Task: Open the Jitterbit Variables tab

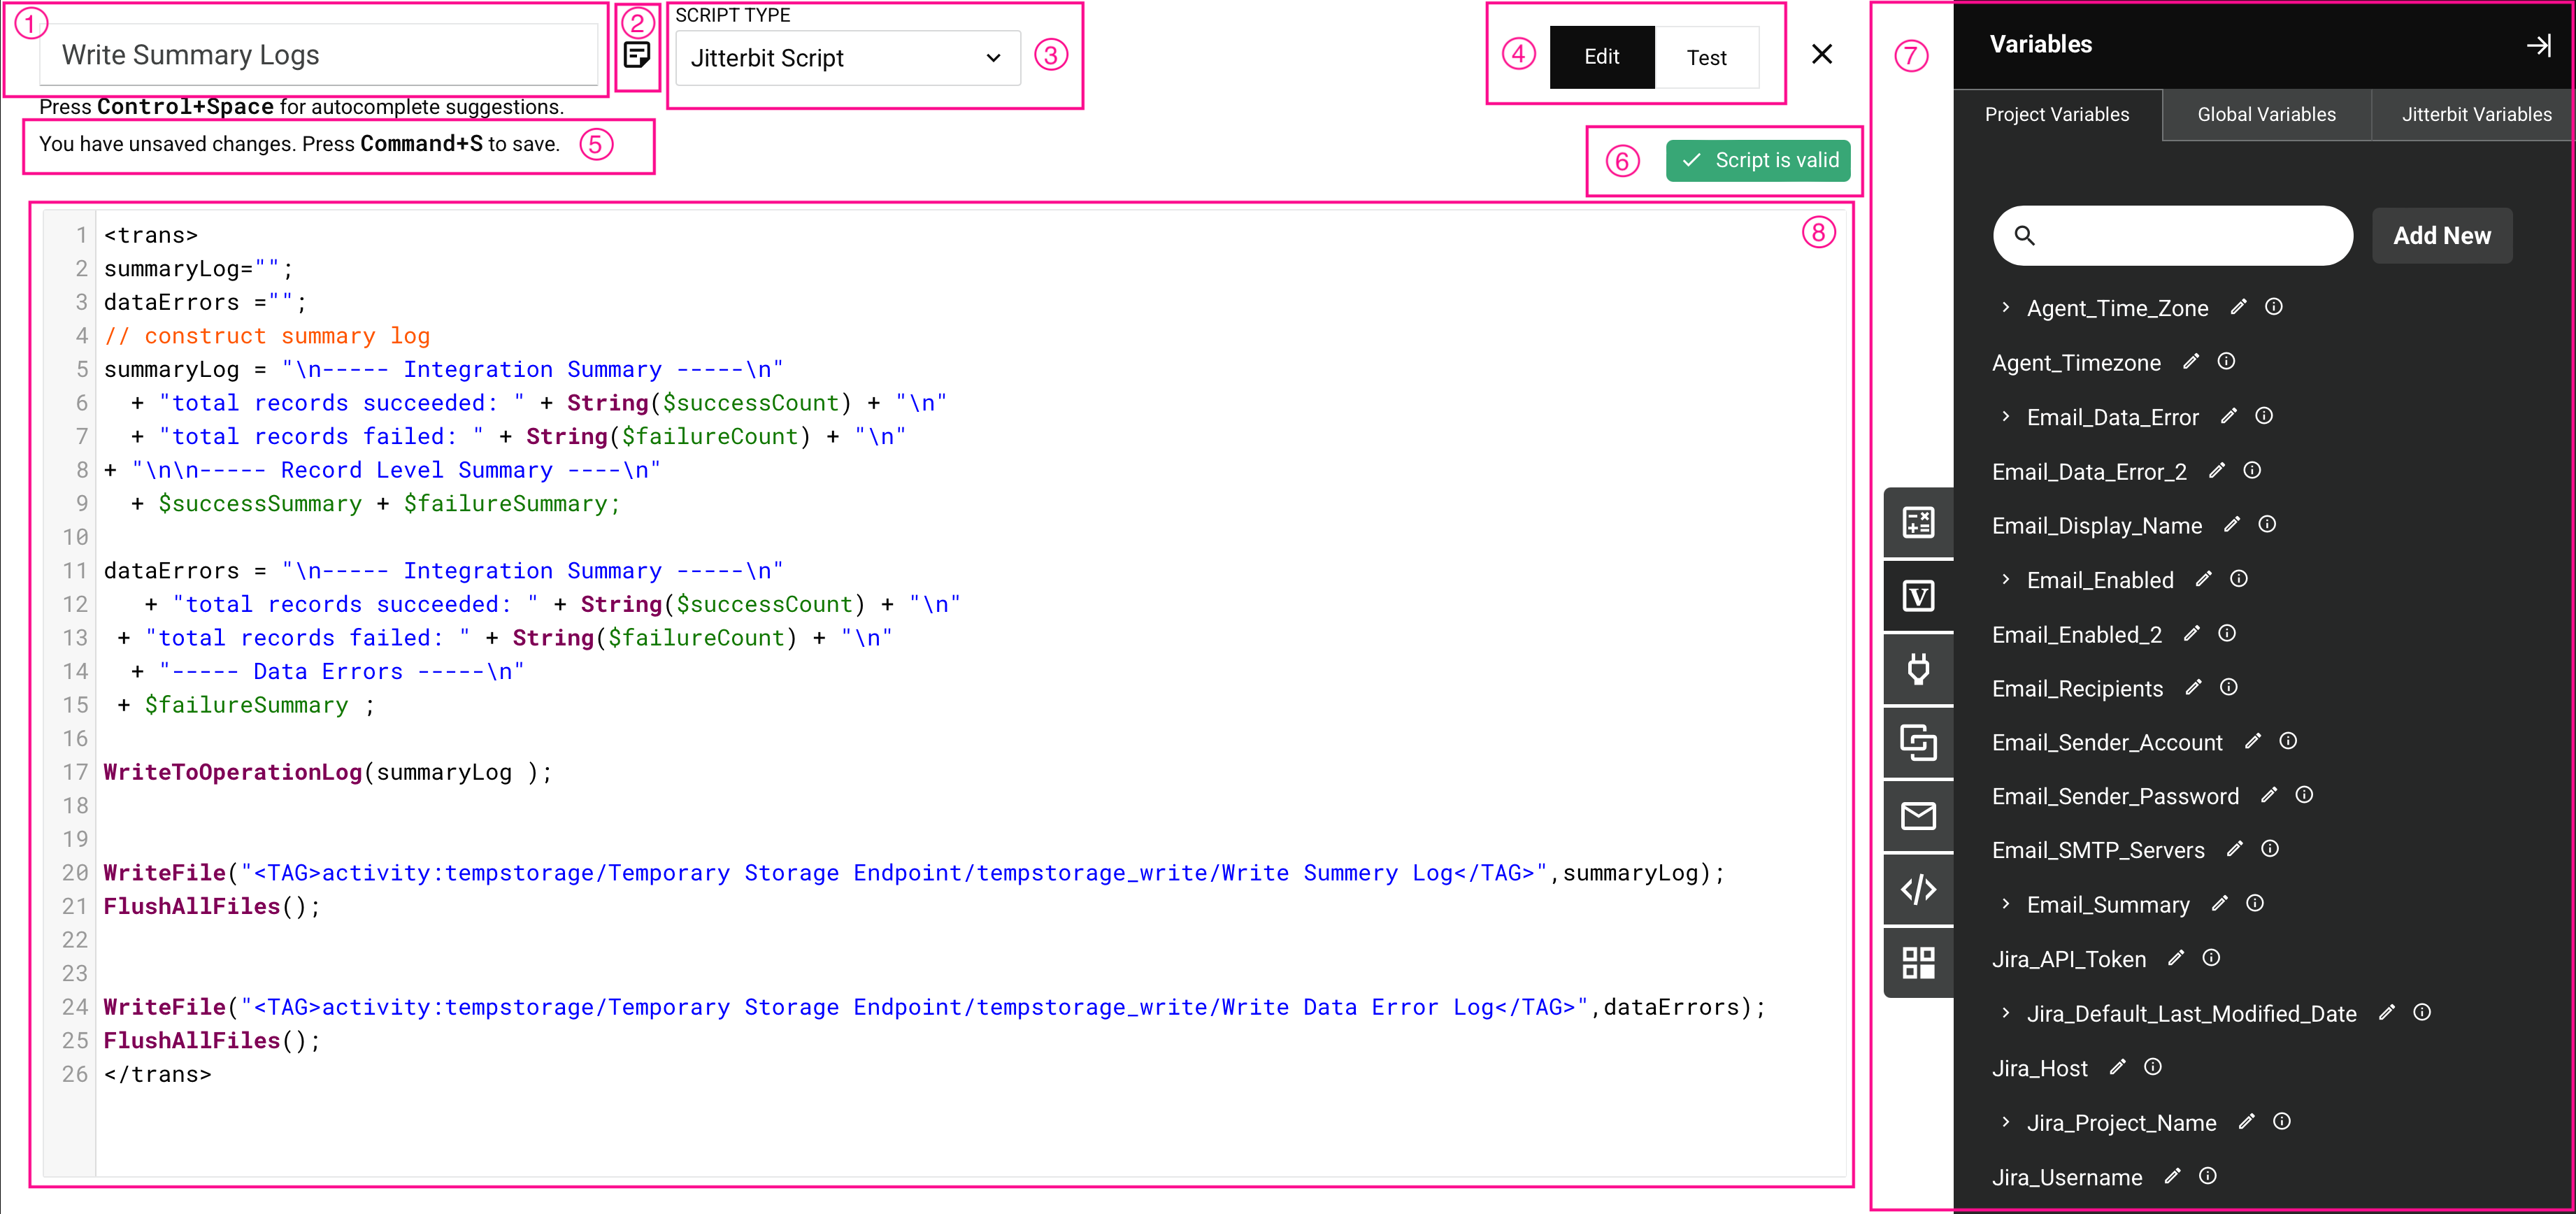Action: 2476,114
